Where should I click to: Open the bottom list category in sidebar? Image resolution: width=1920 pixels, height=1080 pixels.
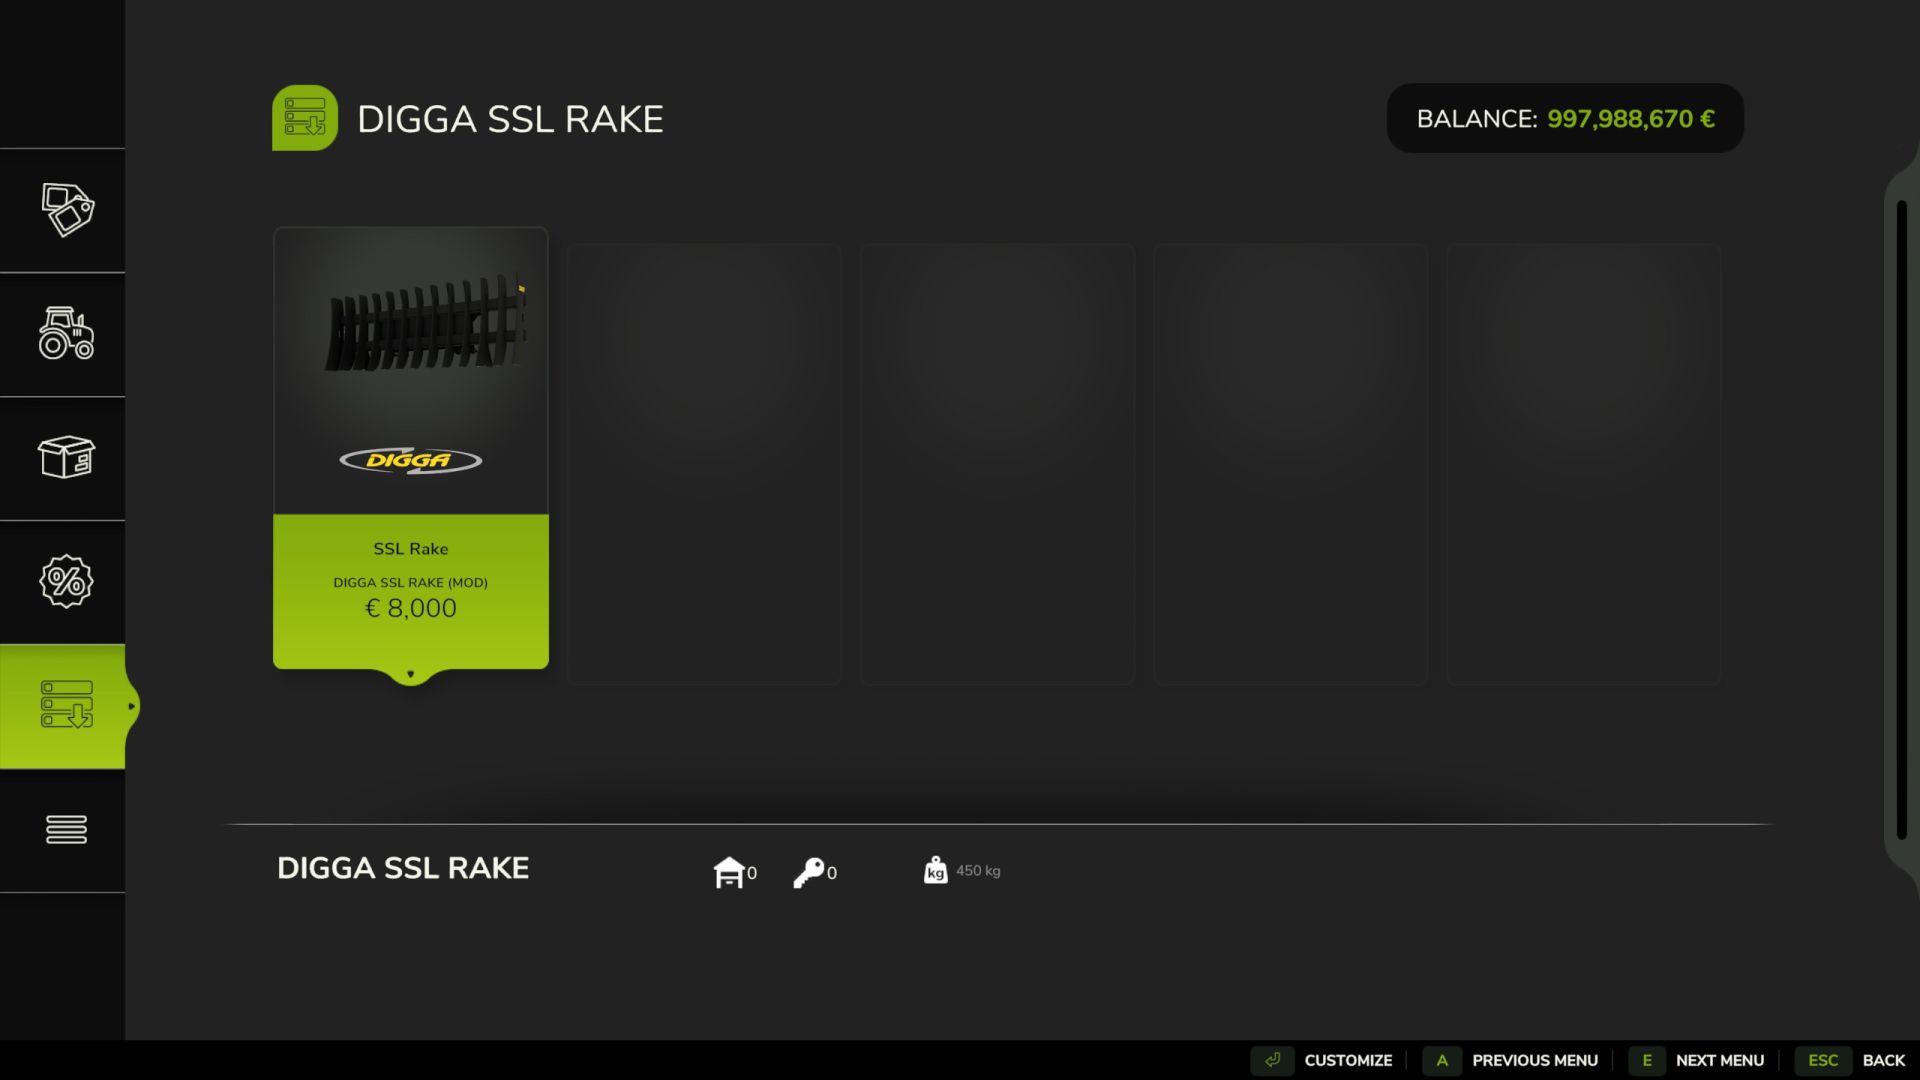(64, 829)
